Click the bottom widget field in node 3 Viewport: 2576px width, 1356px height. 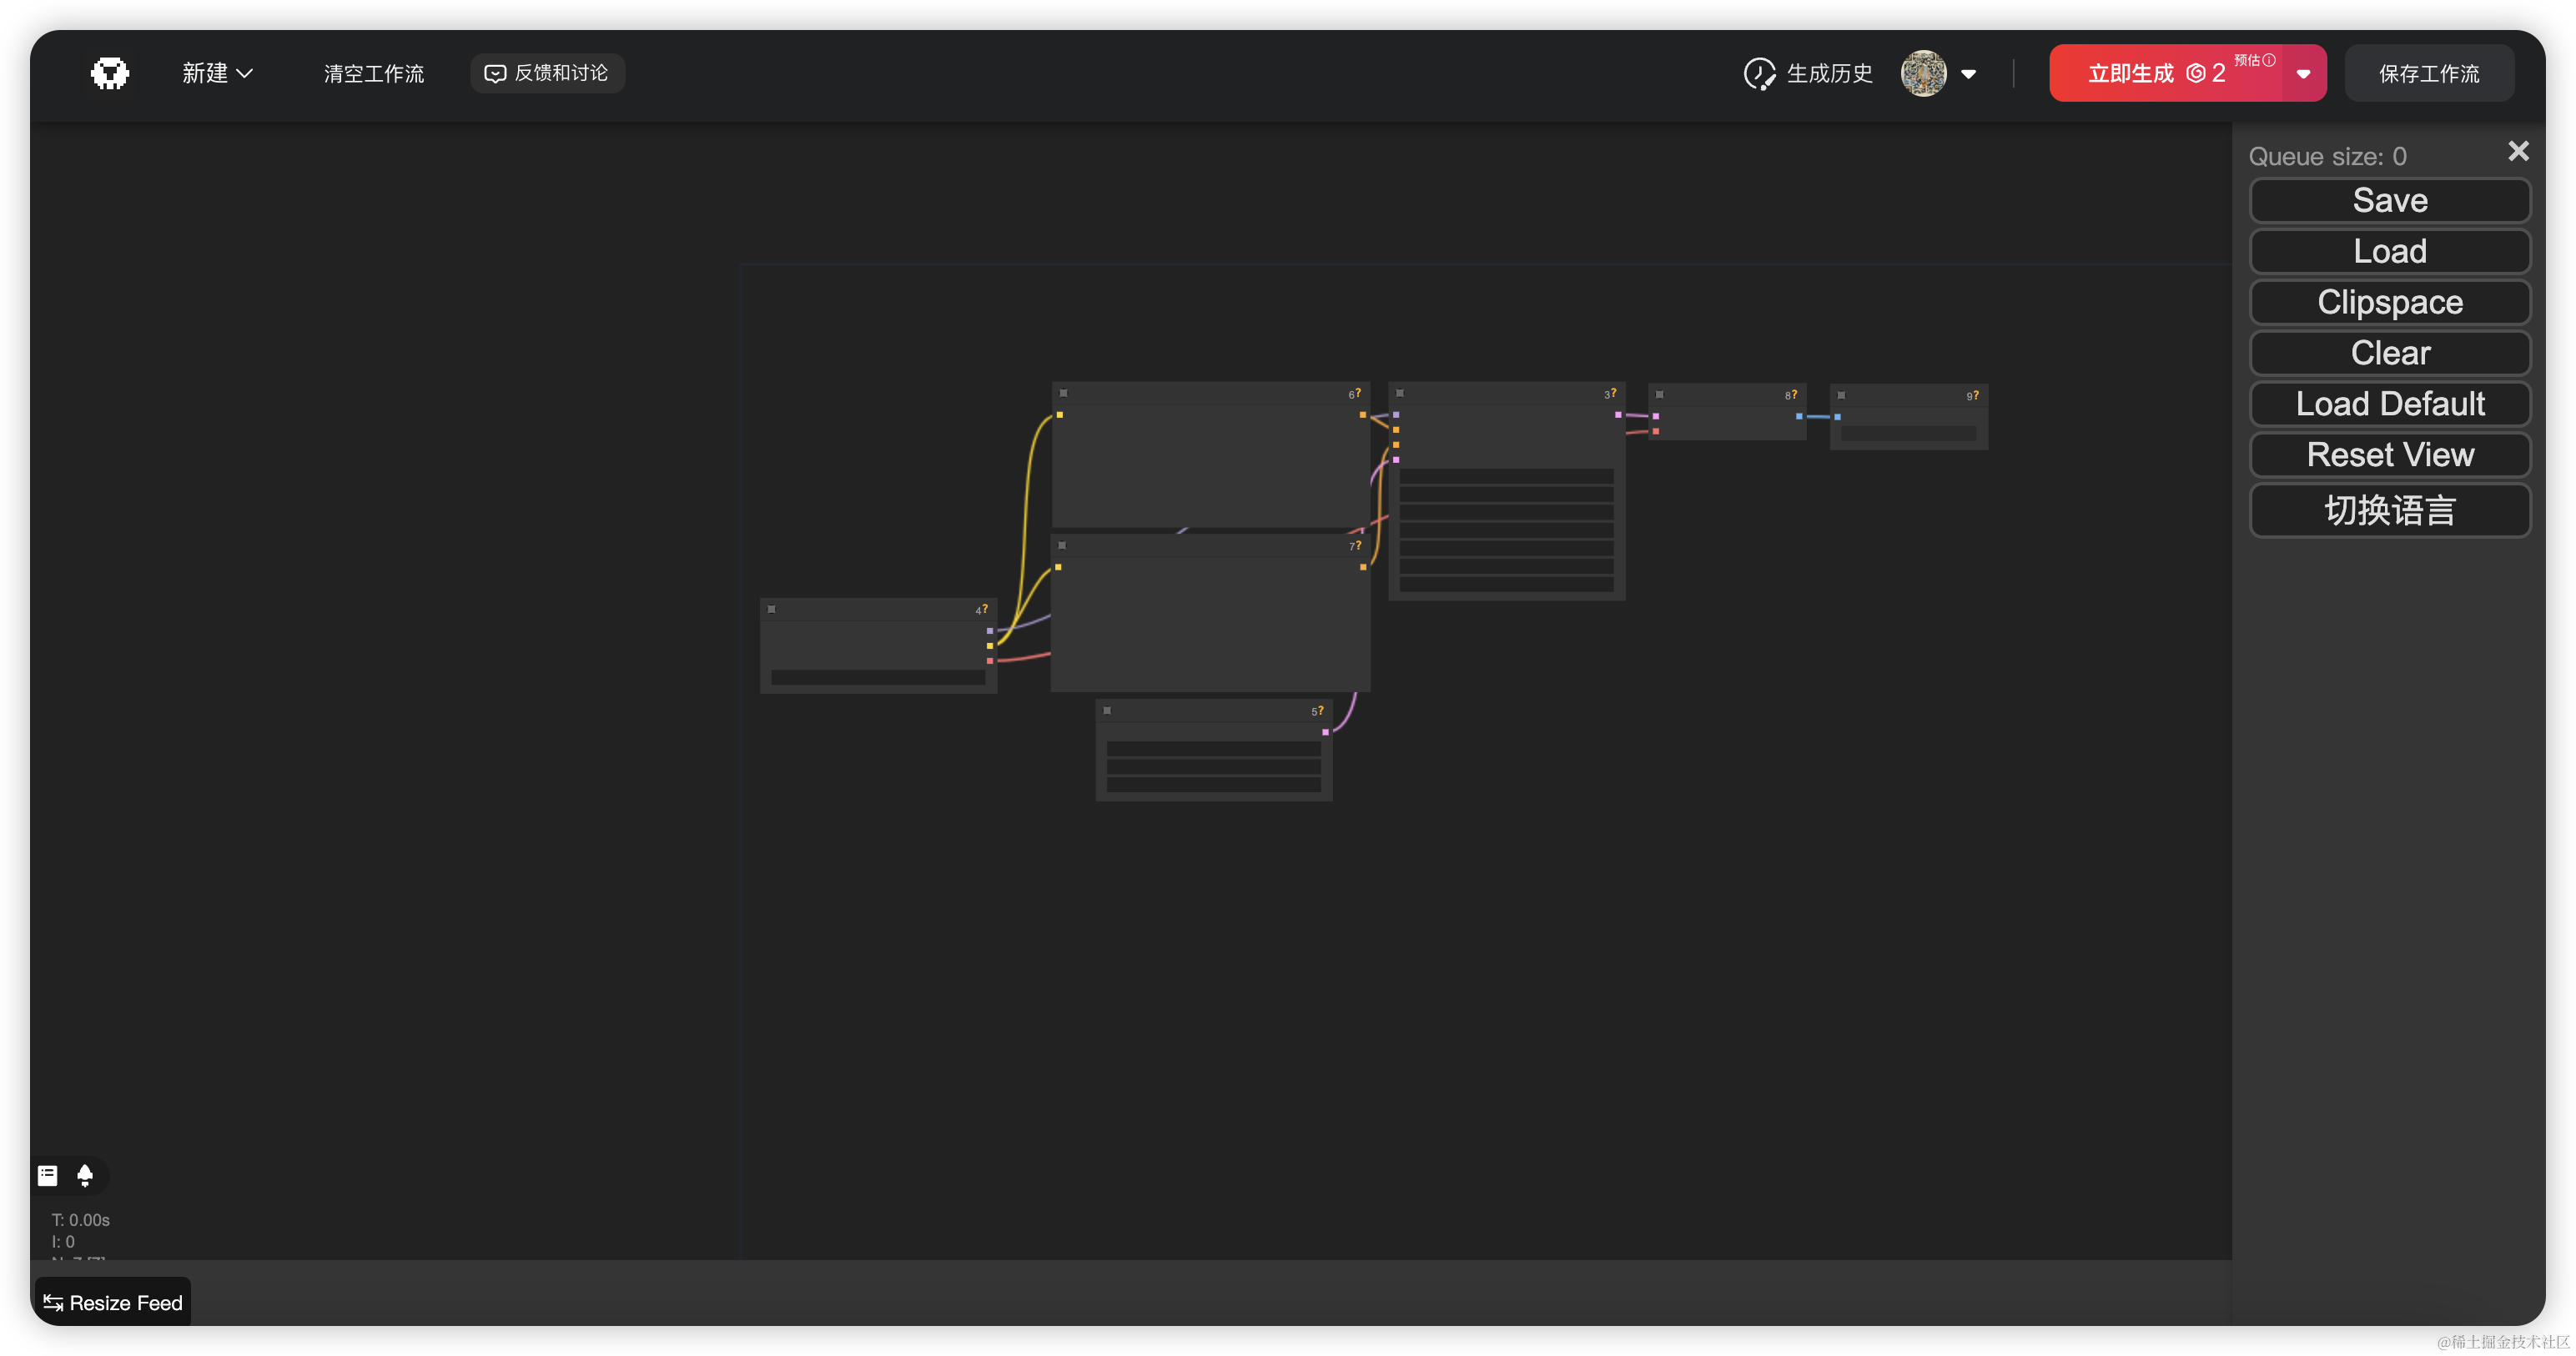1506,584
